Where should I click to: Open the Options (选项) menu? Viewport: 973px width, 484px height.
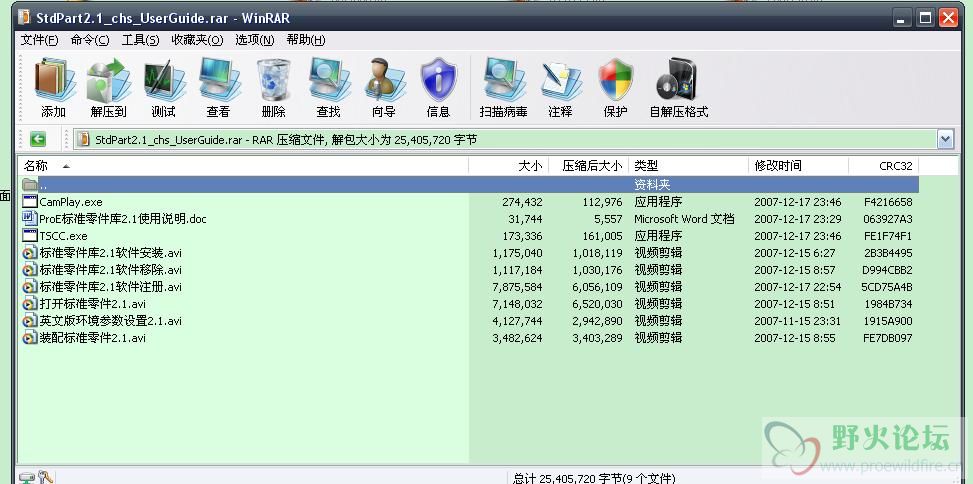tap(254, 40)
